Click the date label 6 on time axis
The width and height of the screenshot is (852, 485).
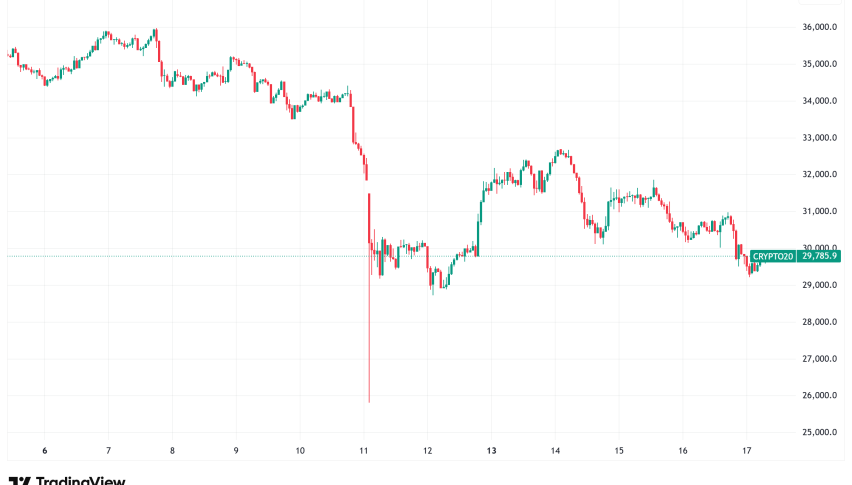[x=45, y=451]
